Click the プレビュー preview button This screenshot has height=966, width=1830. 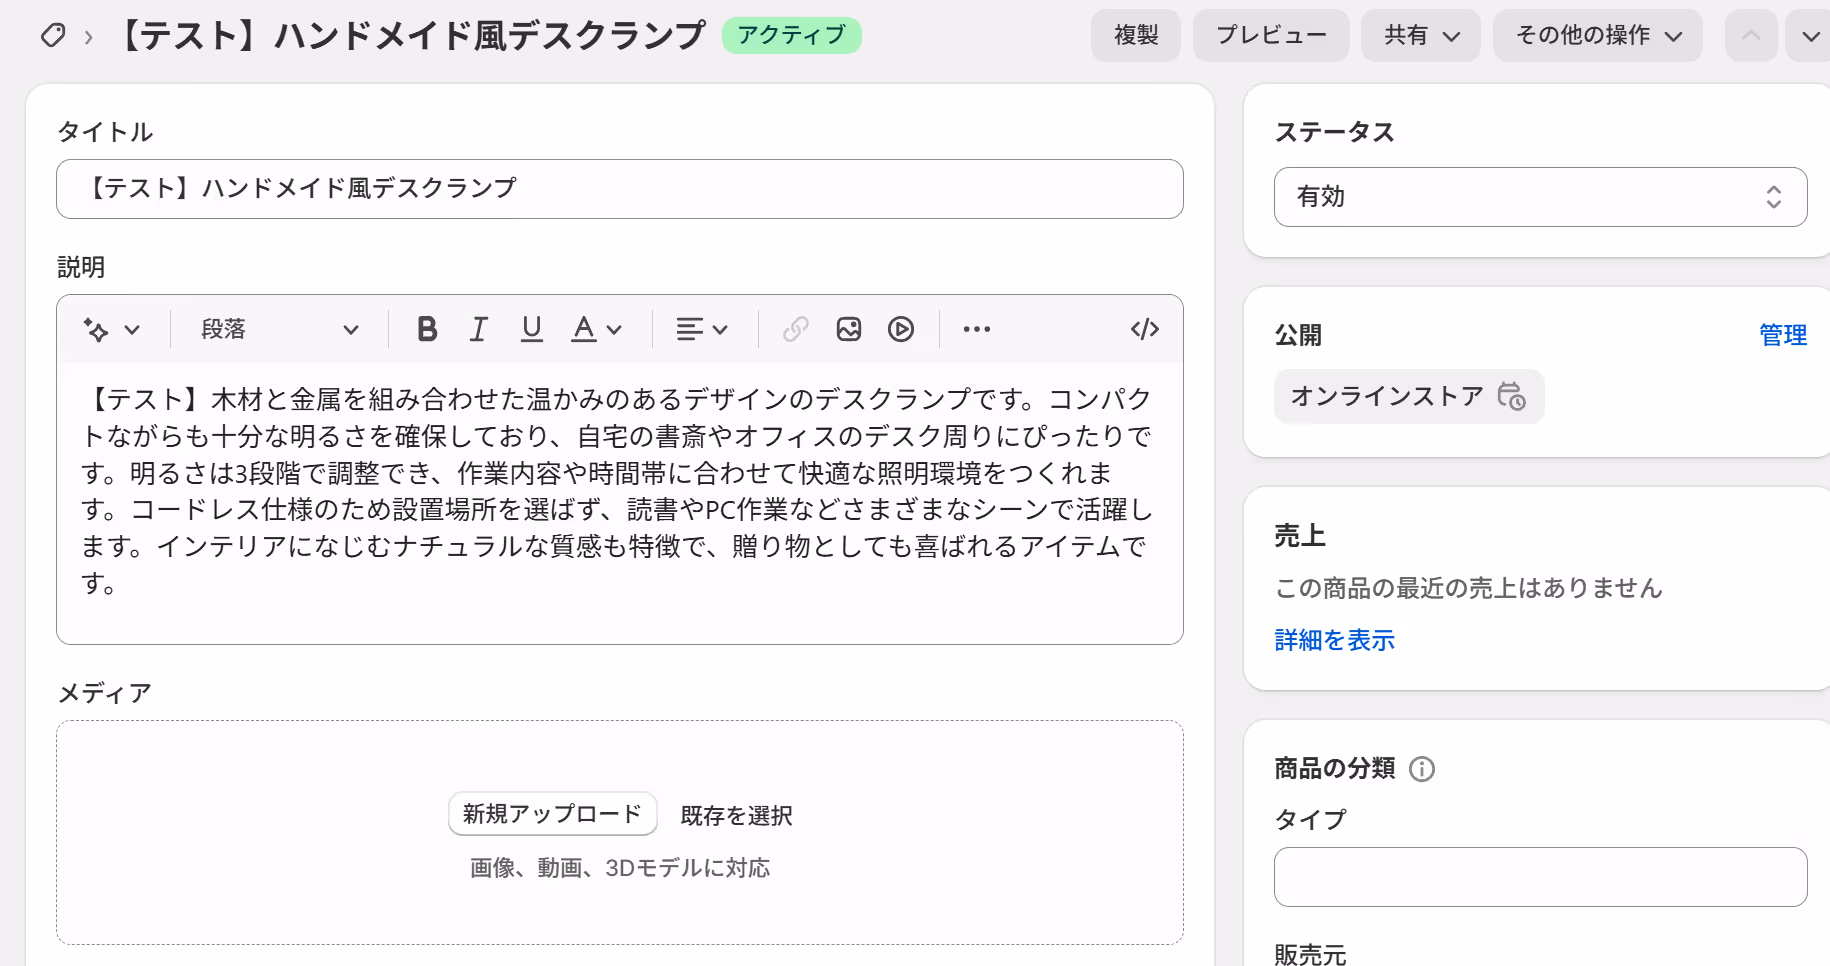tap(1271, 36)
